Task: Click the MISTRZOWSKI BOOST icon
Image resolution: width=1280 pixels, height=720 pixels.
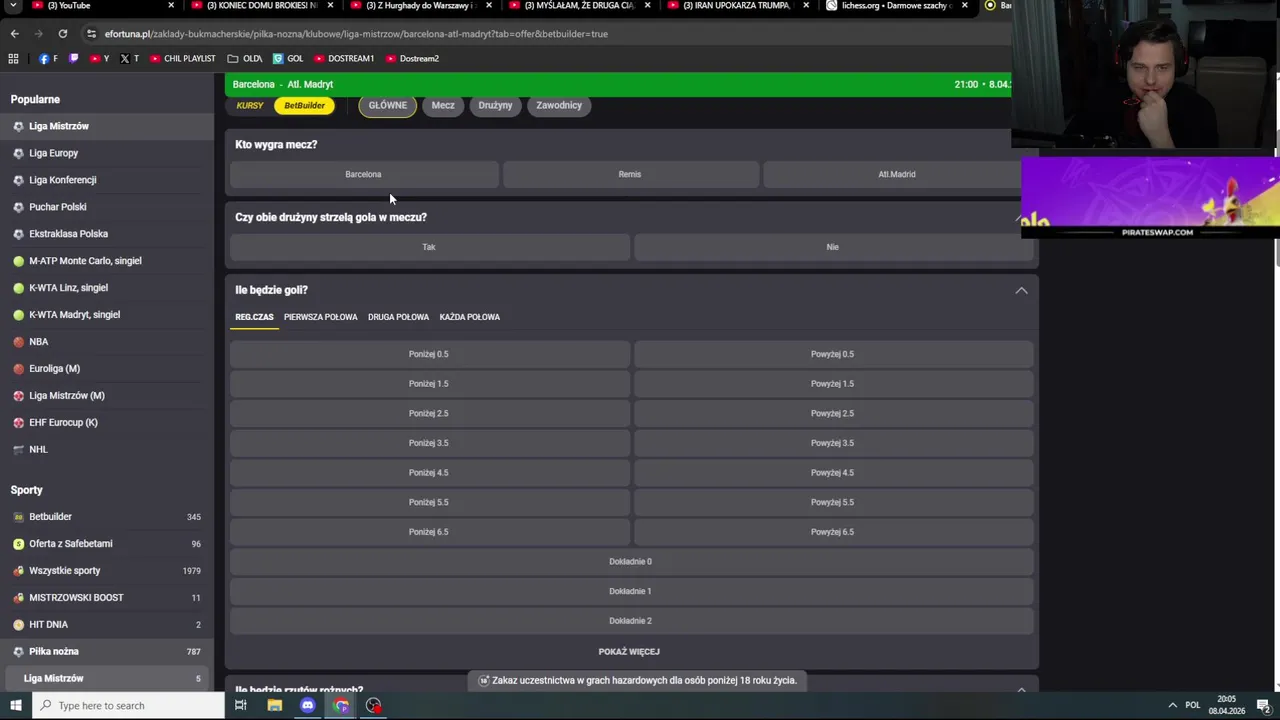Action: coord(19,598)
